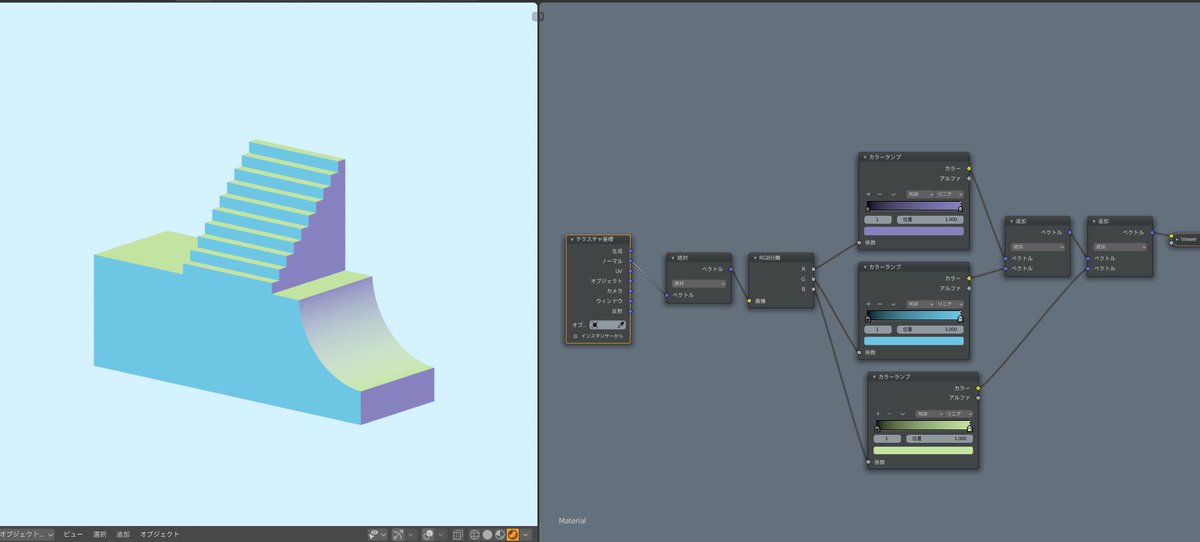Open RGB color mode dropdown in green ramp
This screenshot has height=542, width=1200.
pos(930,413)
